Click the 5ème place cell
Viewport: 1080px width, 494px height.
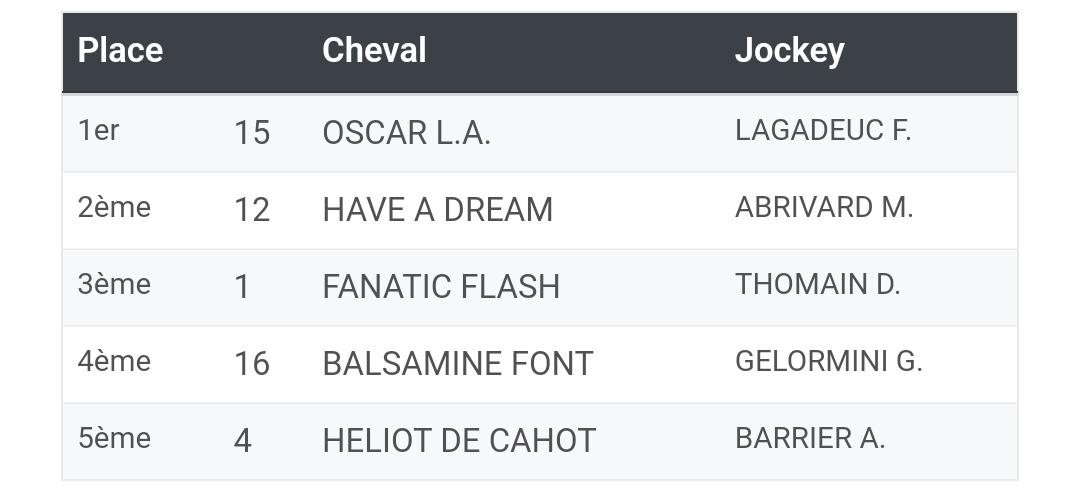pos(114,438)
